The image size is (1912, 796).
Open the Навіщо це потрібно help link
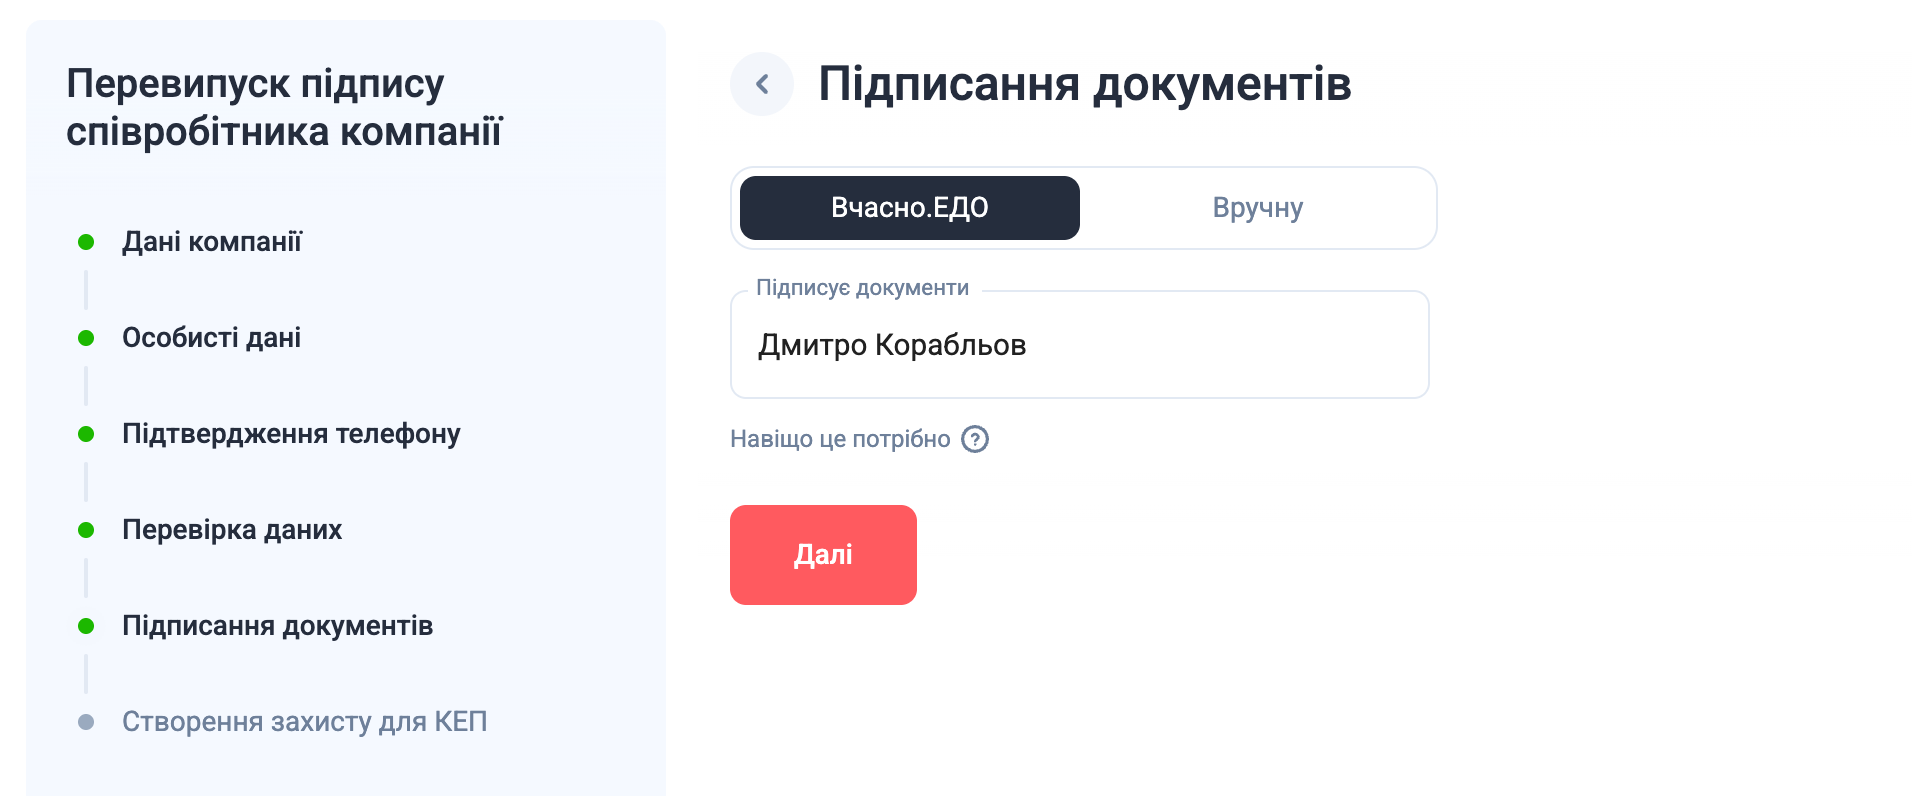point(840,439)
